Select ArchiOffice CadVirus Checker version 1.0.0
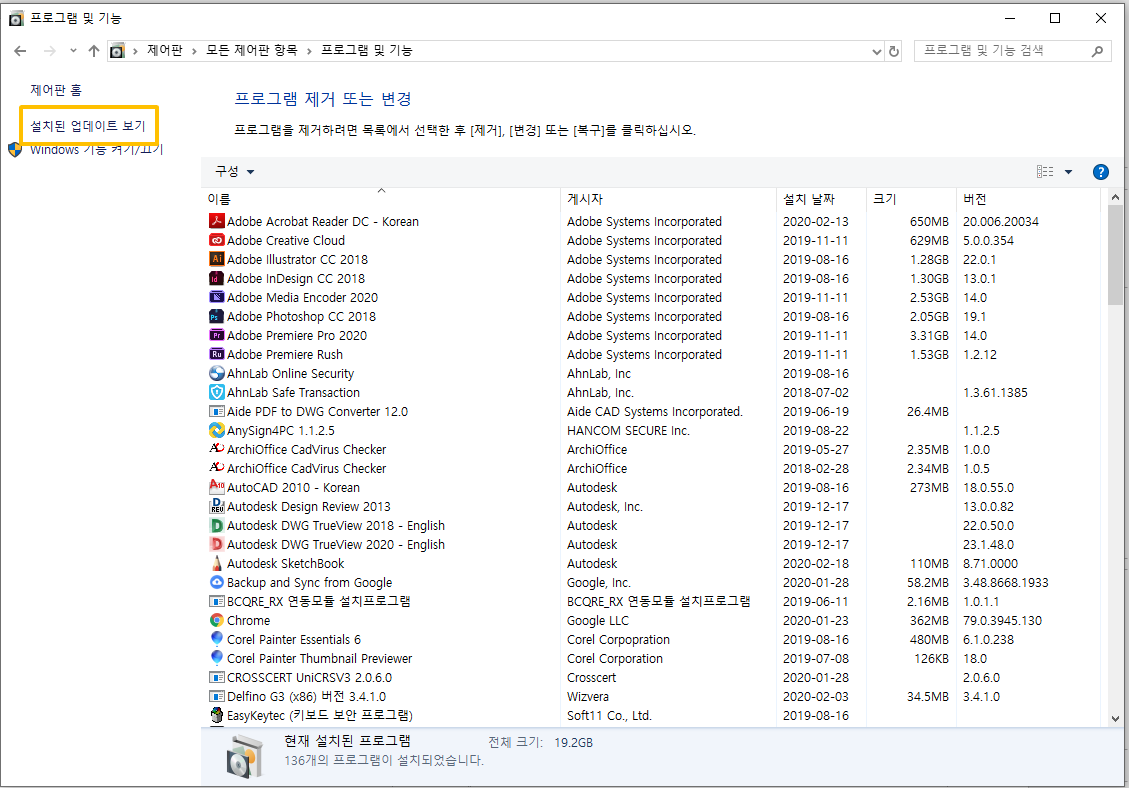The width and height of the screenshot is (1129, 788). pos(651,449)
